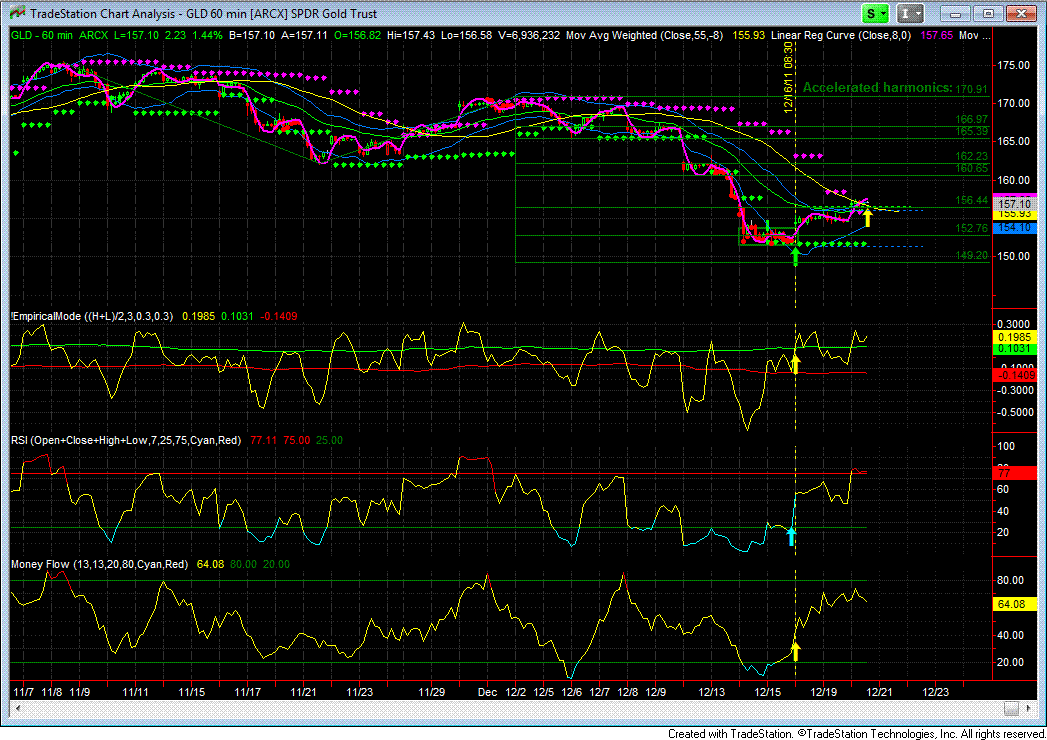1047x740 pixels.
Task: Click the 'L=157.10' last price text
Action: 136,35
